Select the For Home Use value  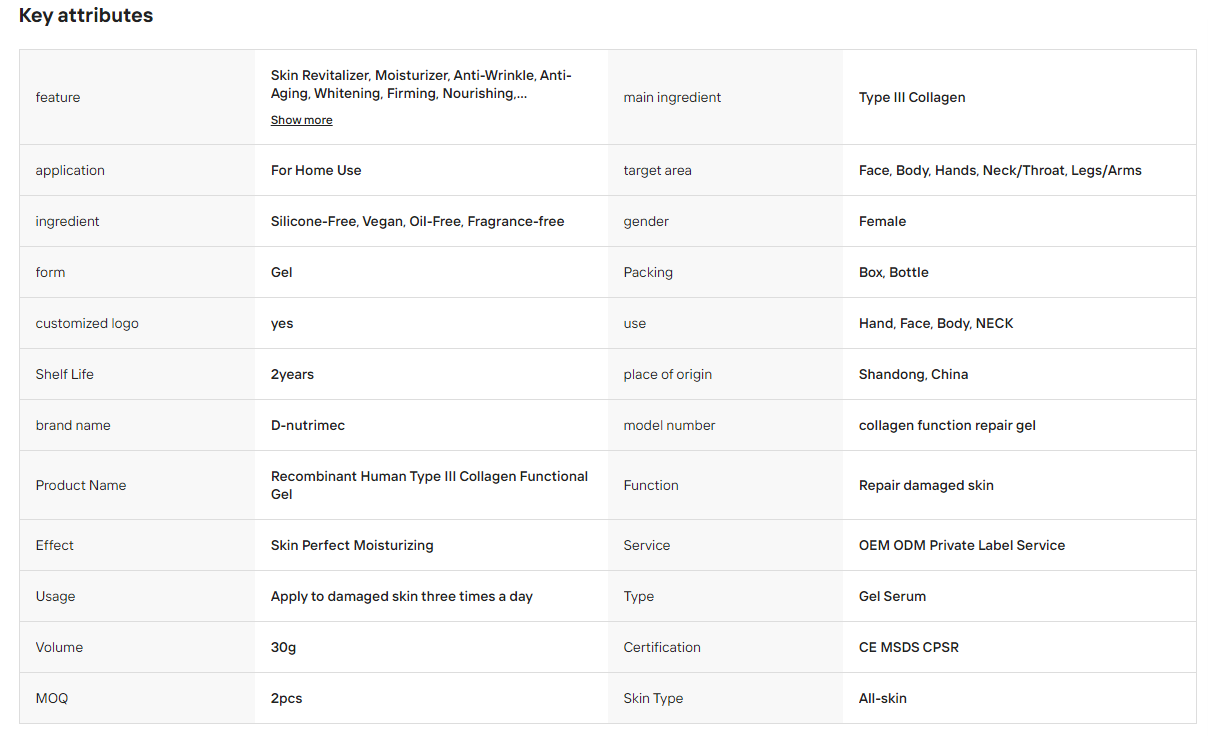coord(316,170)
